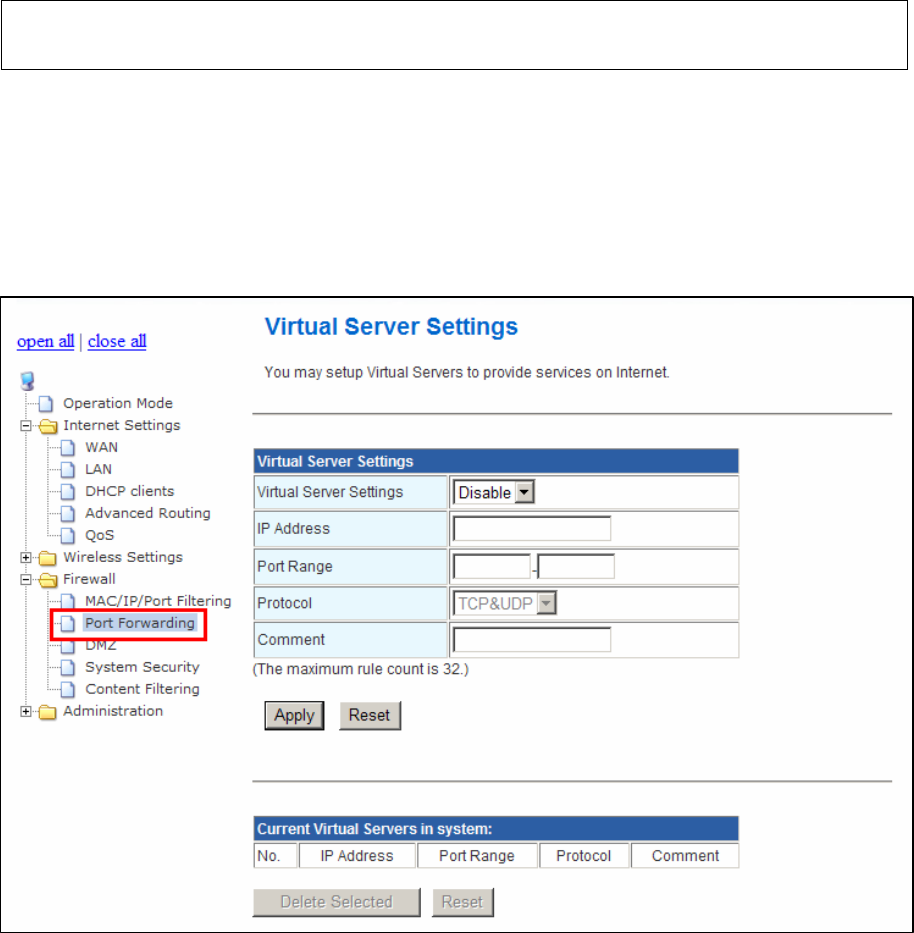Select Administration in the tree
The width and height of the screenshot is (914, 933).
click(x=113, y=712)
